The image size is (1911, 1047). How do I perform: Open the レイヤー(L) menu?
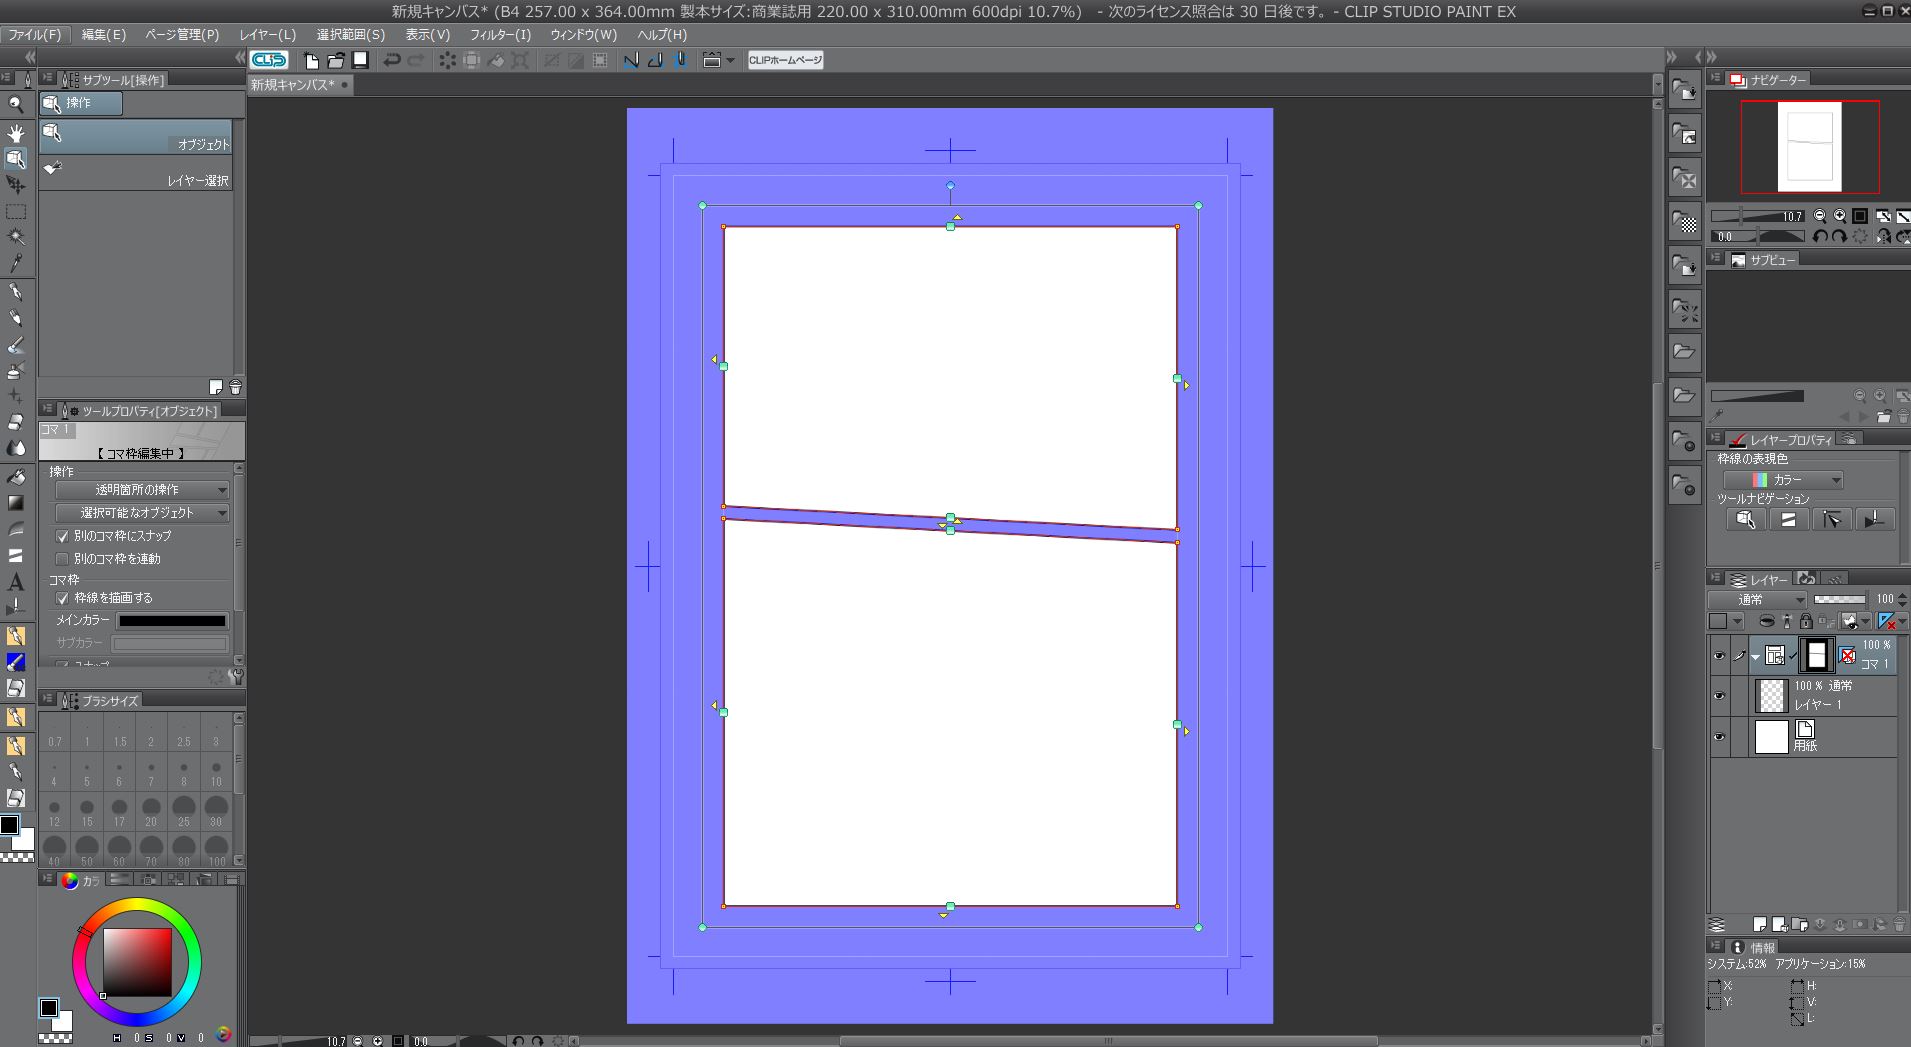click(267, 34)
